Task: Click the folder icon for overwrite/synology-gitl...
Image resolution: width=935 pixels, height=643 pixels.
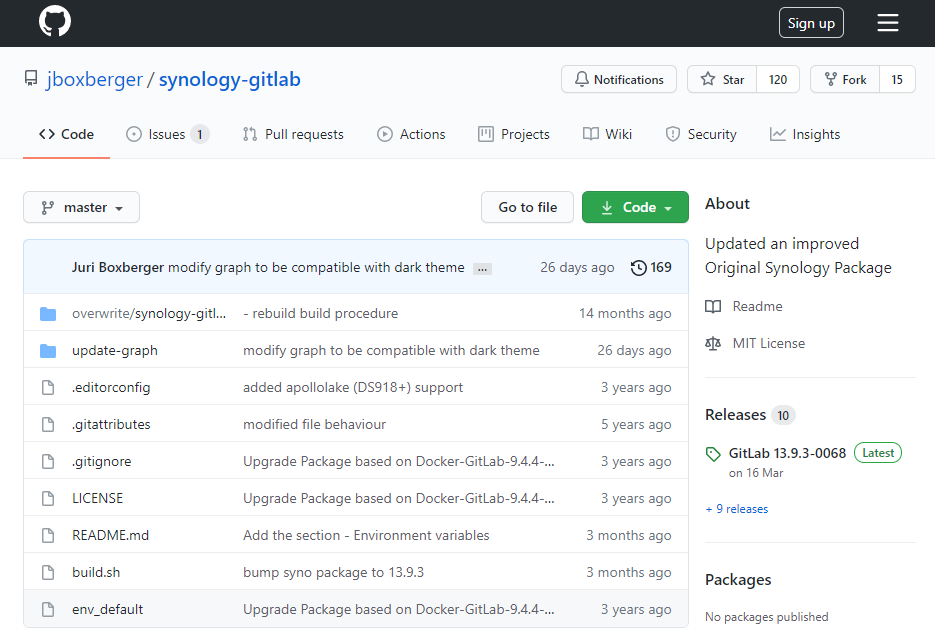Action: click(x=48, y=314)
